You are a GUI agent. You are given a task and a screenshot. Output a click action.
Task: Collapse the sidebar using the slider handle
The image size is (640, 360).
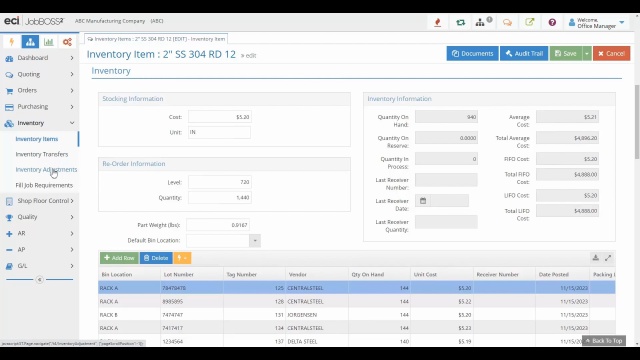coord(40,280)
